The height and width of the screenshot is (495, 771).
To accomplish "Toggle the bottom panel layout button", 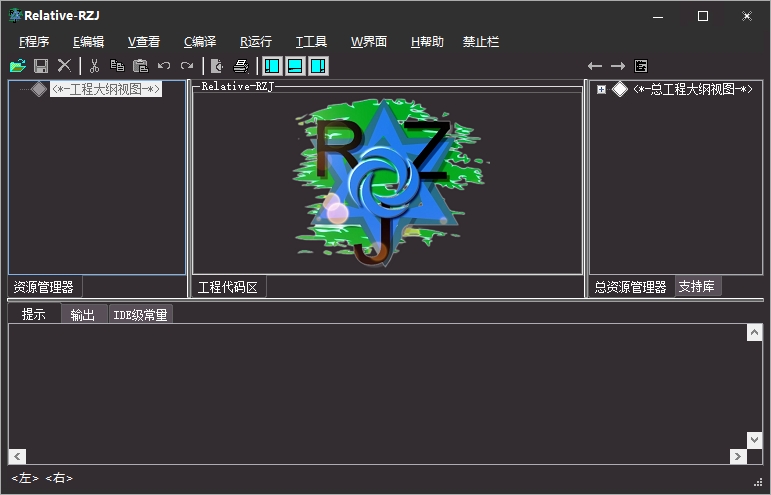I will click(x=295, y=66).
